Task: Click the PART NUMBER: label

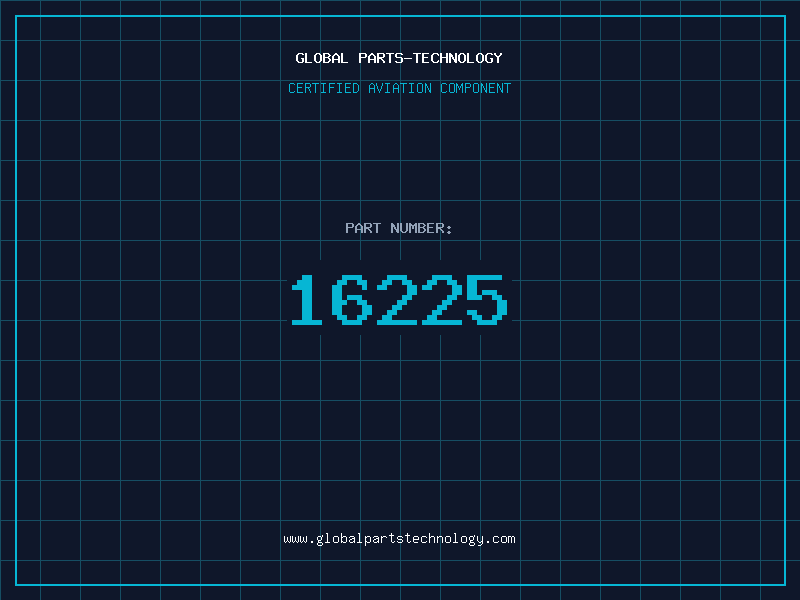Action: pos(398,228)
